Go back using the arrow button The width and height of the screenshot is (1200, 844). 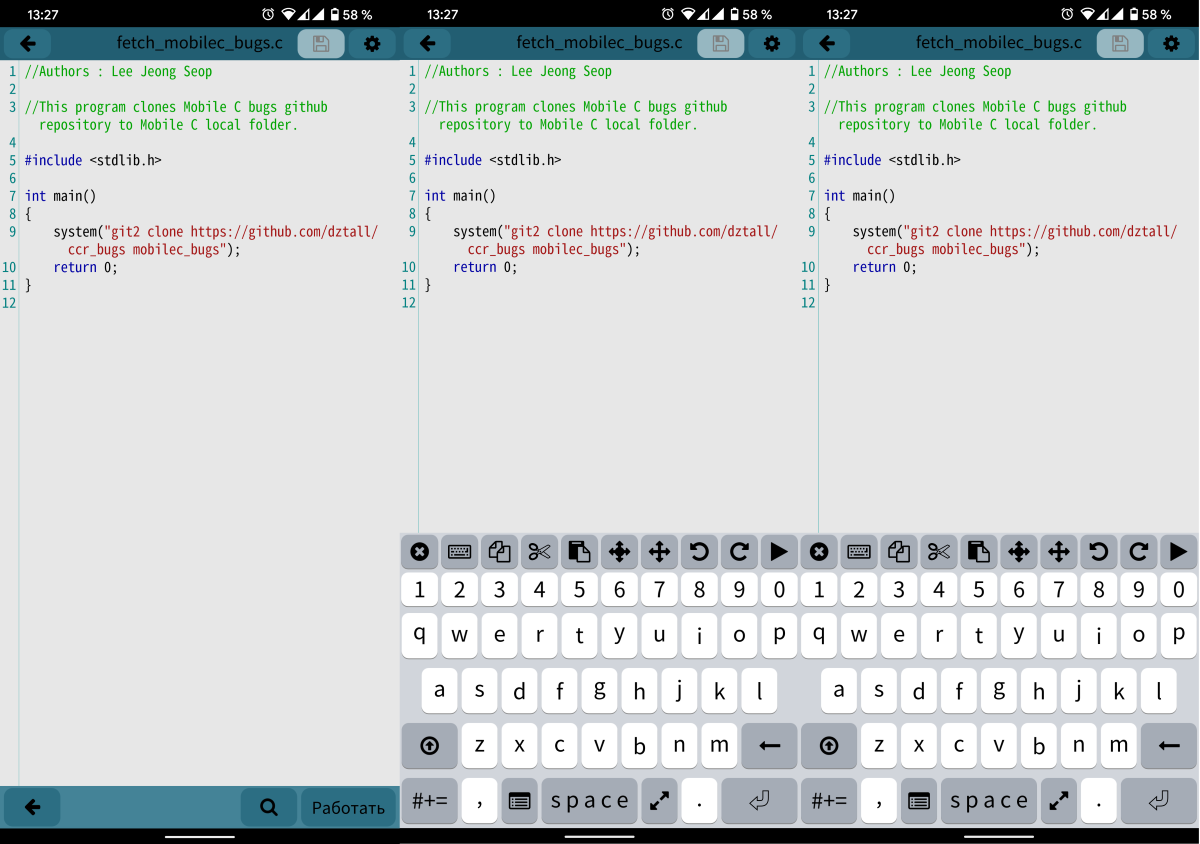click(27, 43)
